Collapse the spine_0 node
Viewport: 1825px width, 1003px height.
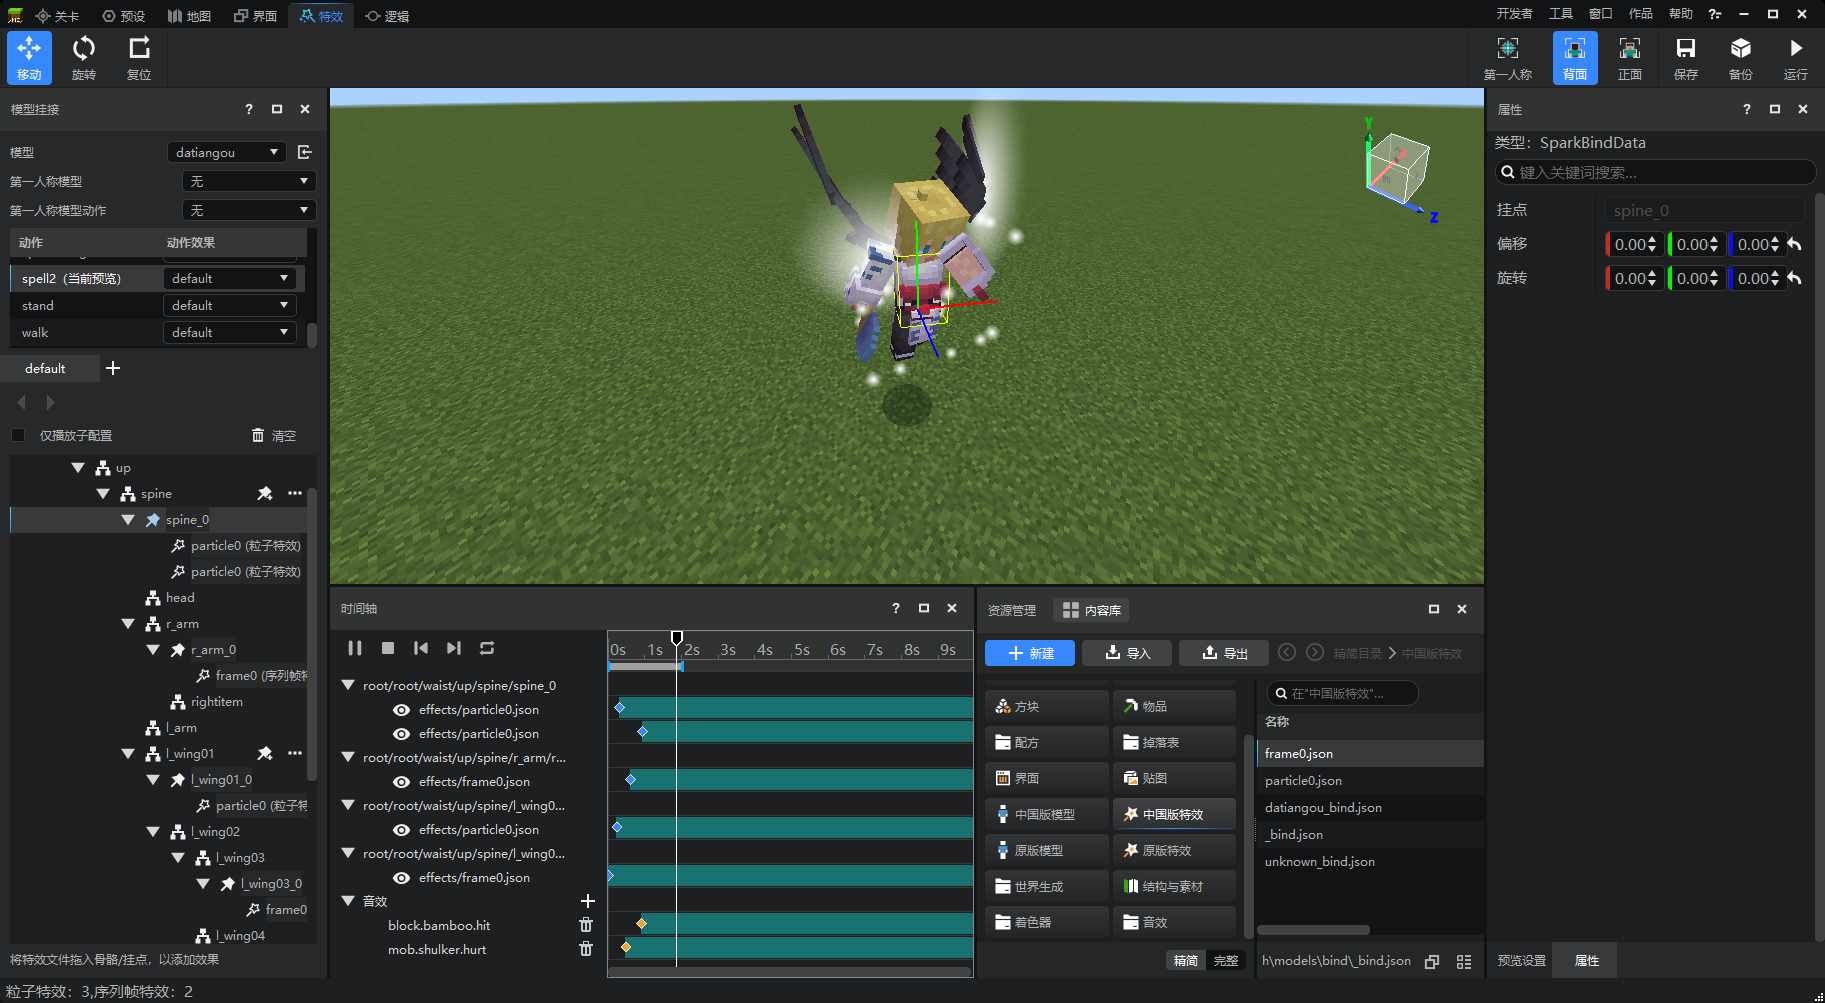pos(128,519)
